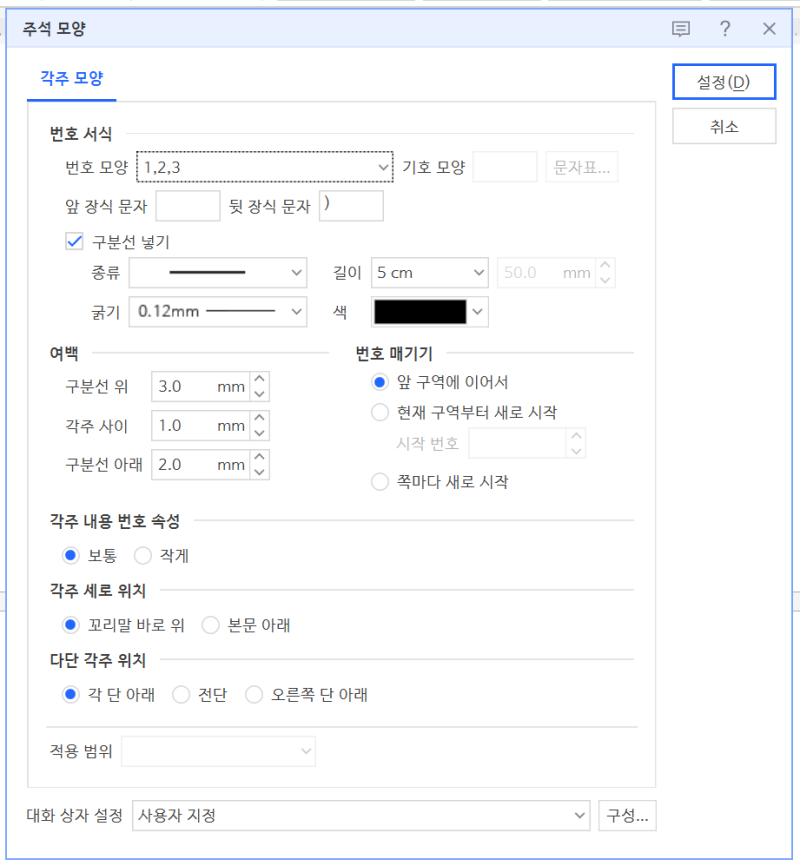Decrease the 각주 사이 spacing value
The height and width of the screenshot is (866, 800).
[260, 433]
